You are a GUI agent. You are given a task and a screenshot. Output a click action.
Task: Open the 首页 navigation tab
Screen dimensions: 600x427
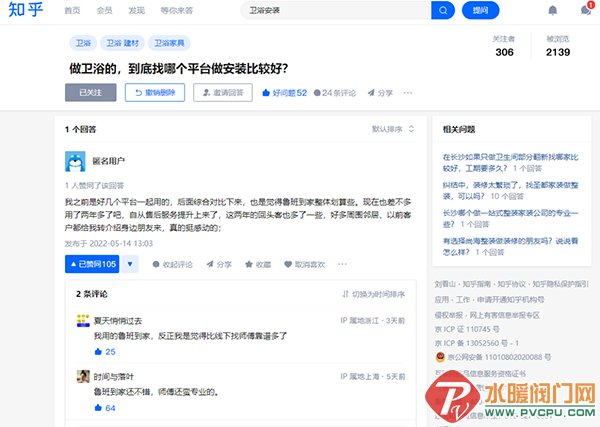pos(72,10)
